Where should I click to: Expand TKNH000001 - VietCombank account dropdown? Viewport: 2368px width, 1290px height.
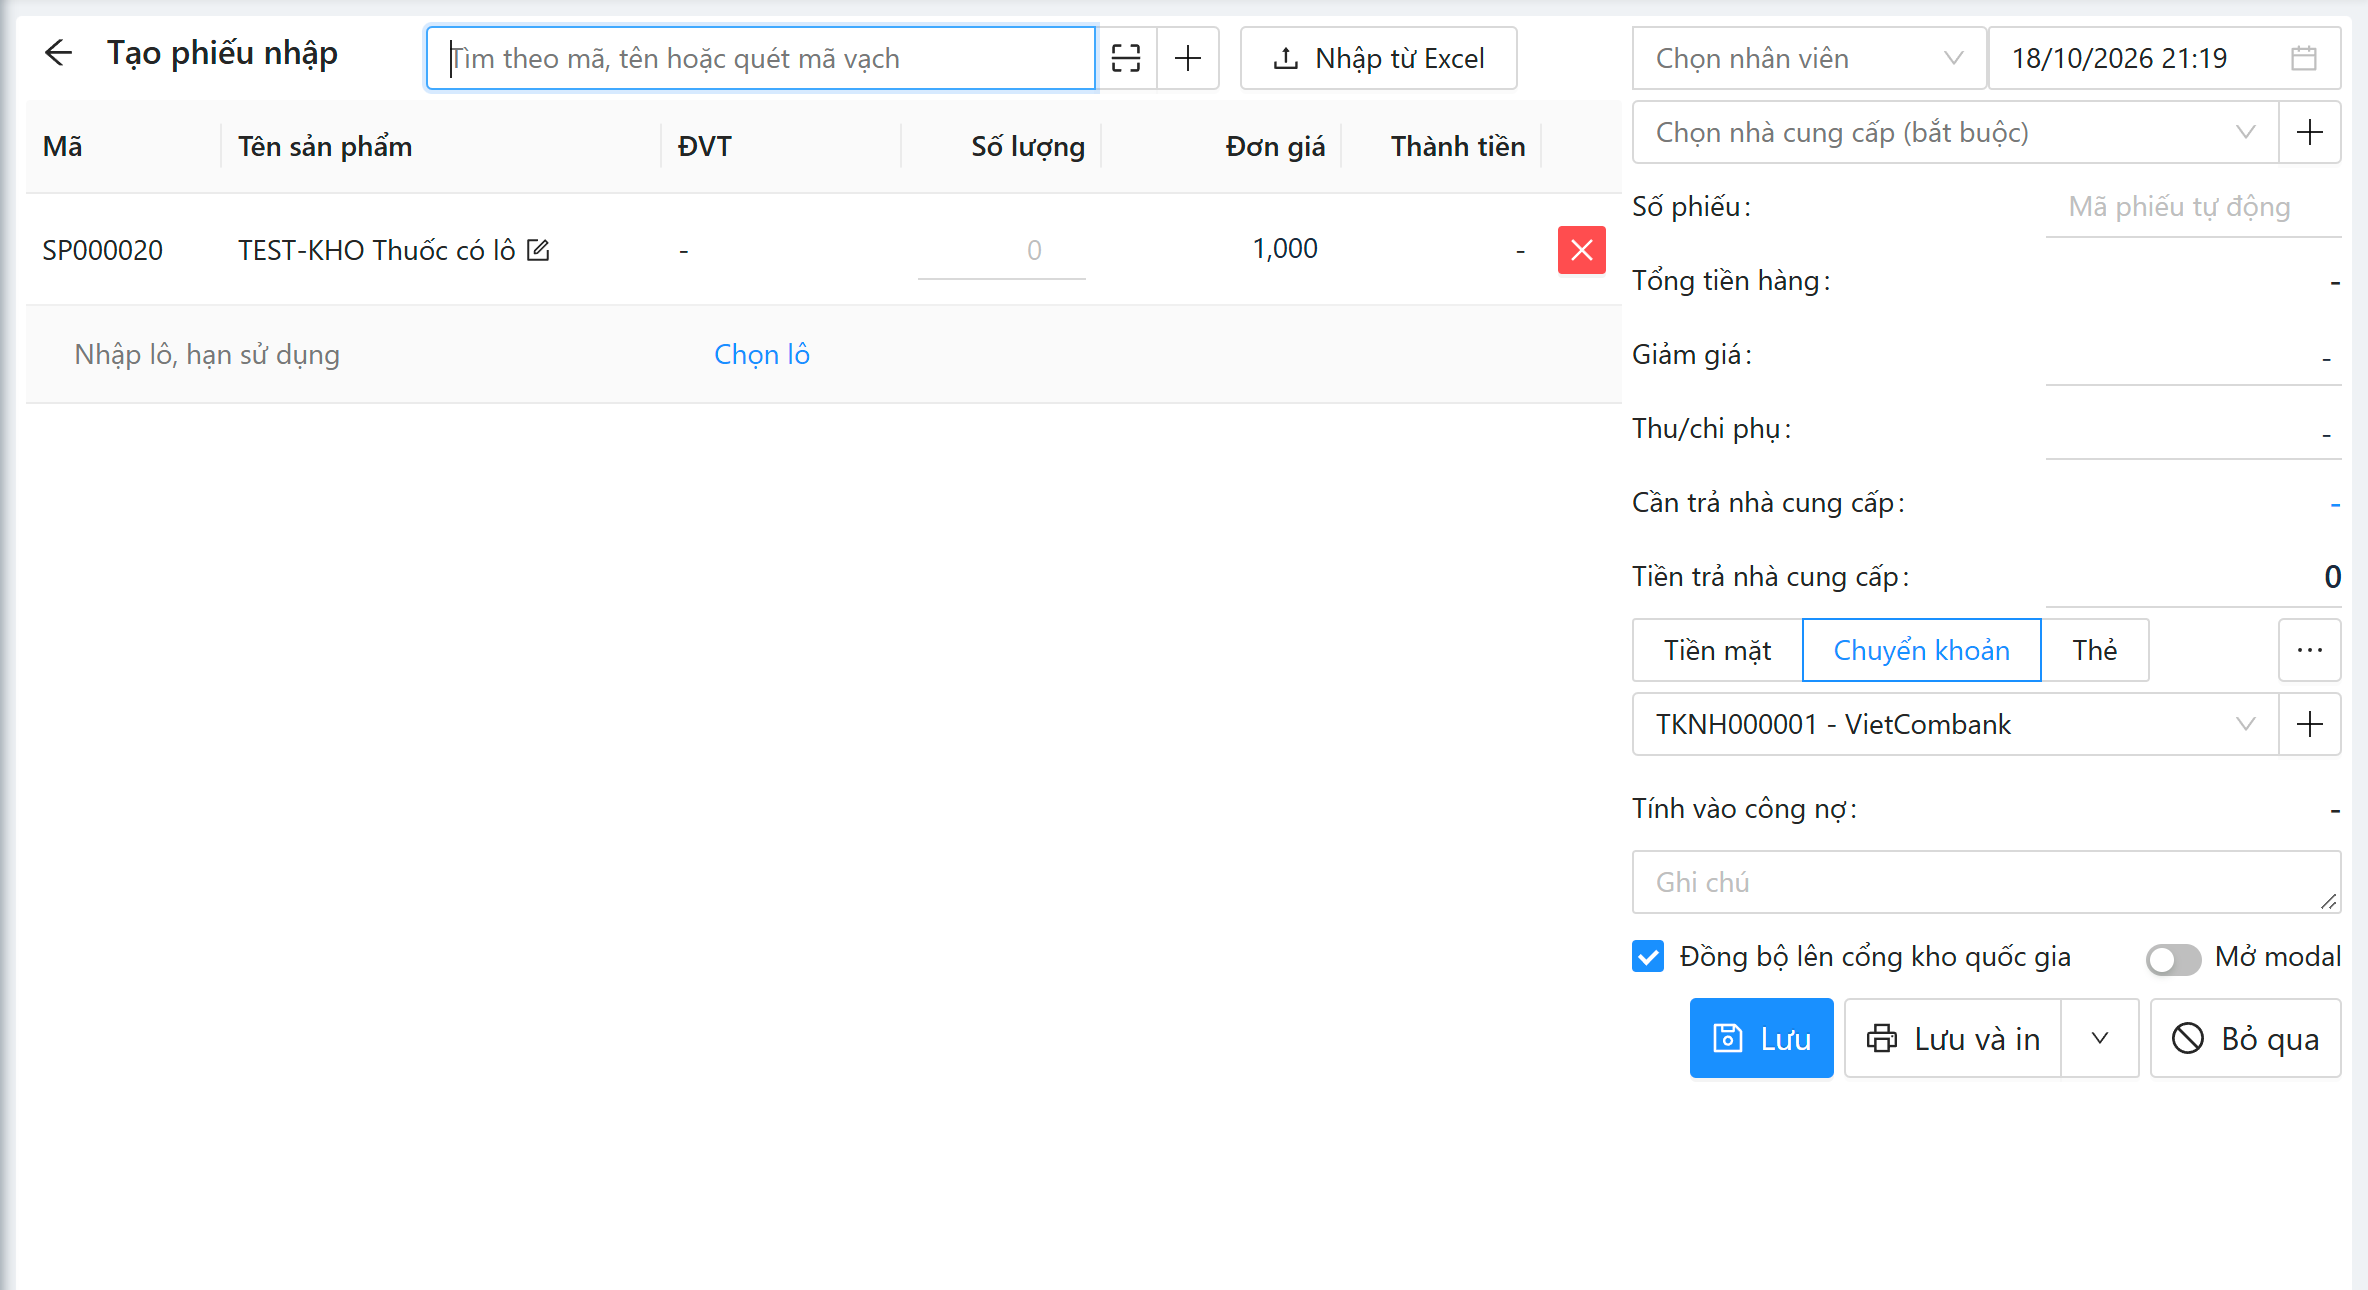click(1955, 724)
